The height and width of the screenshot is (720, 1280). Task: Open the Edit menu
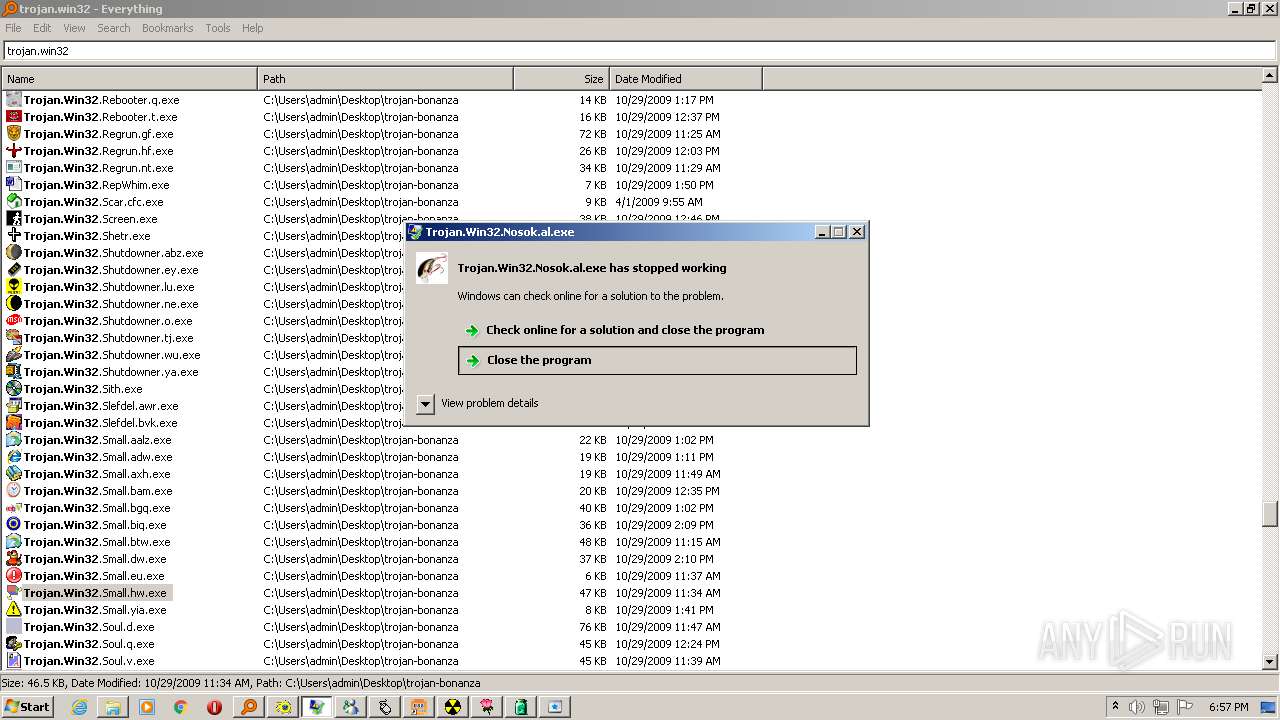42,28
